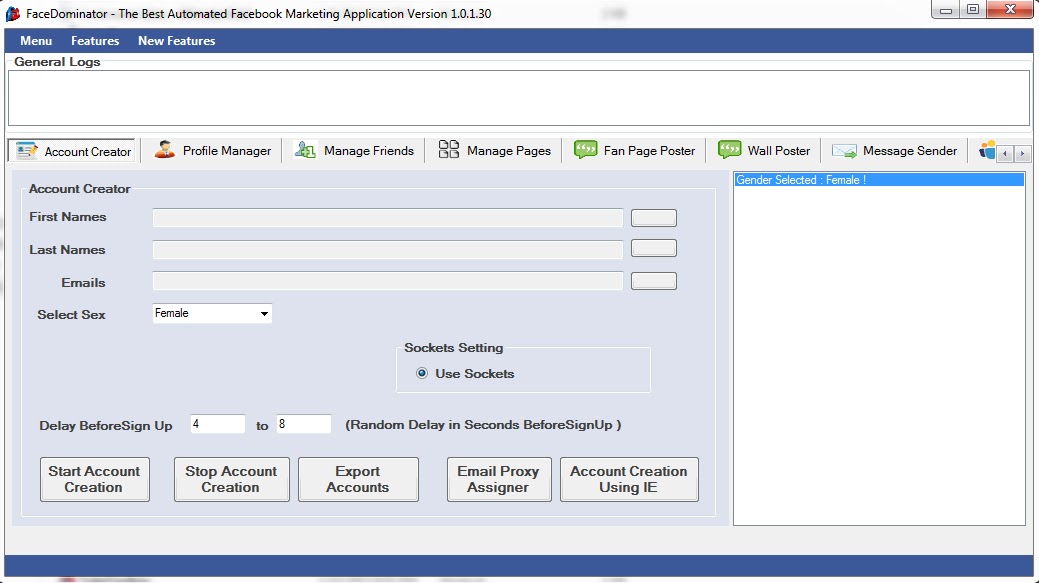The image size is (1039, 583).
Task: Click Email Proxy Assigner button
Action: (499, 479)
